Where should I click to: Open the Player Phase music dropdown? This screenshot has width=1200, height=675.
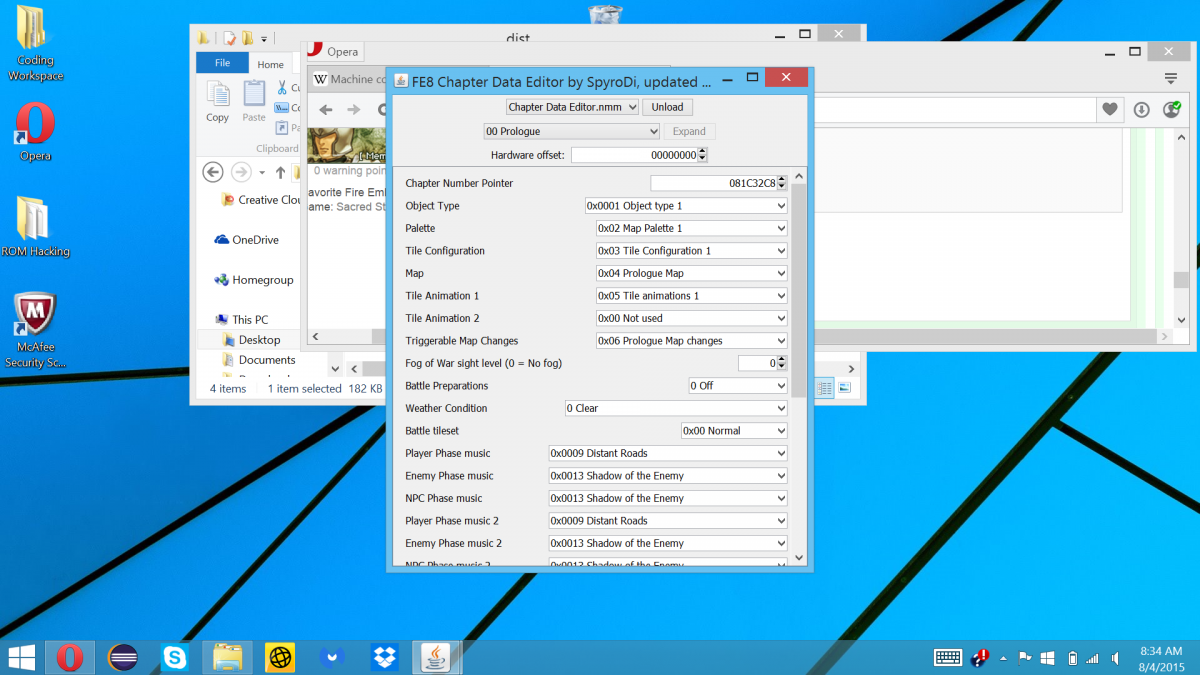(668, 453)
